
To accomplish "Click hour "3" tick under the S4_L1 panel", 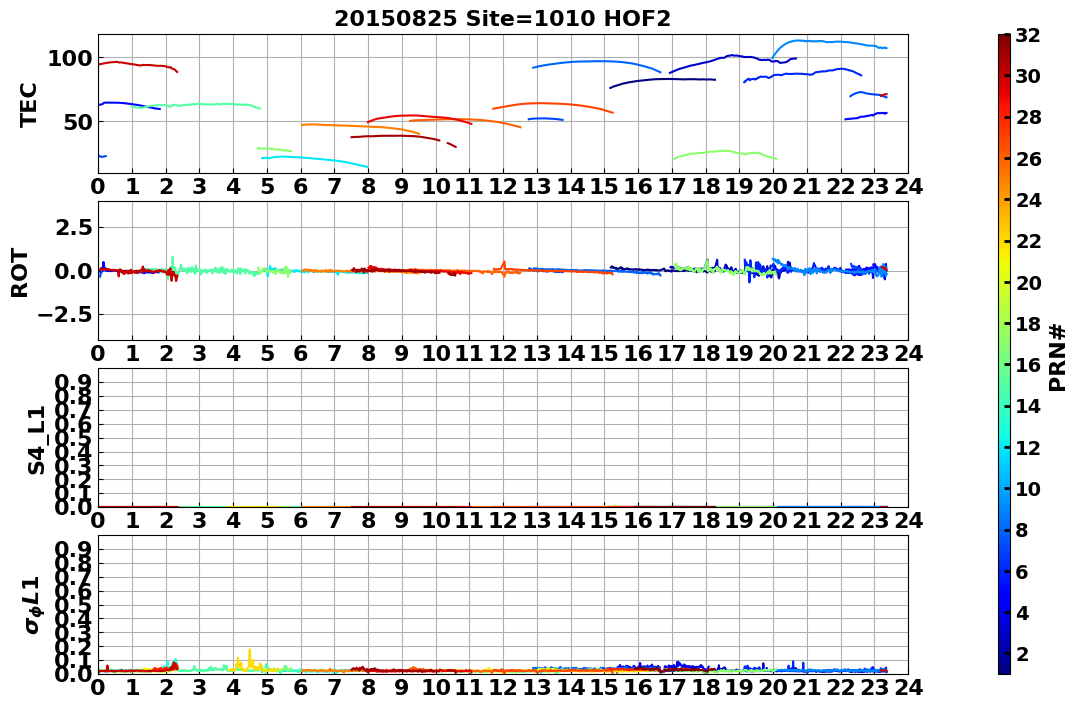I will coord(199,521).
